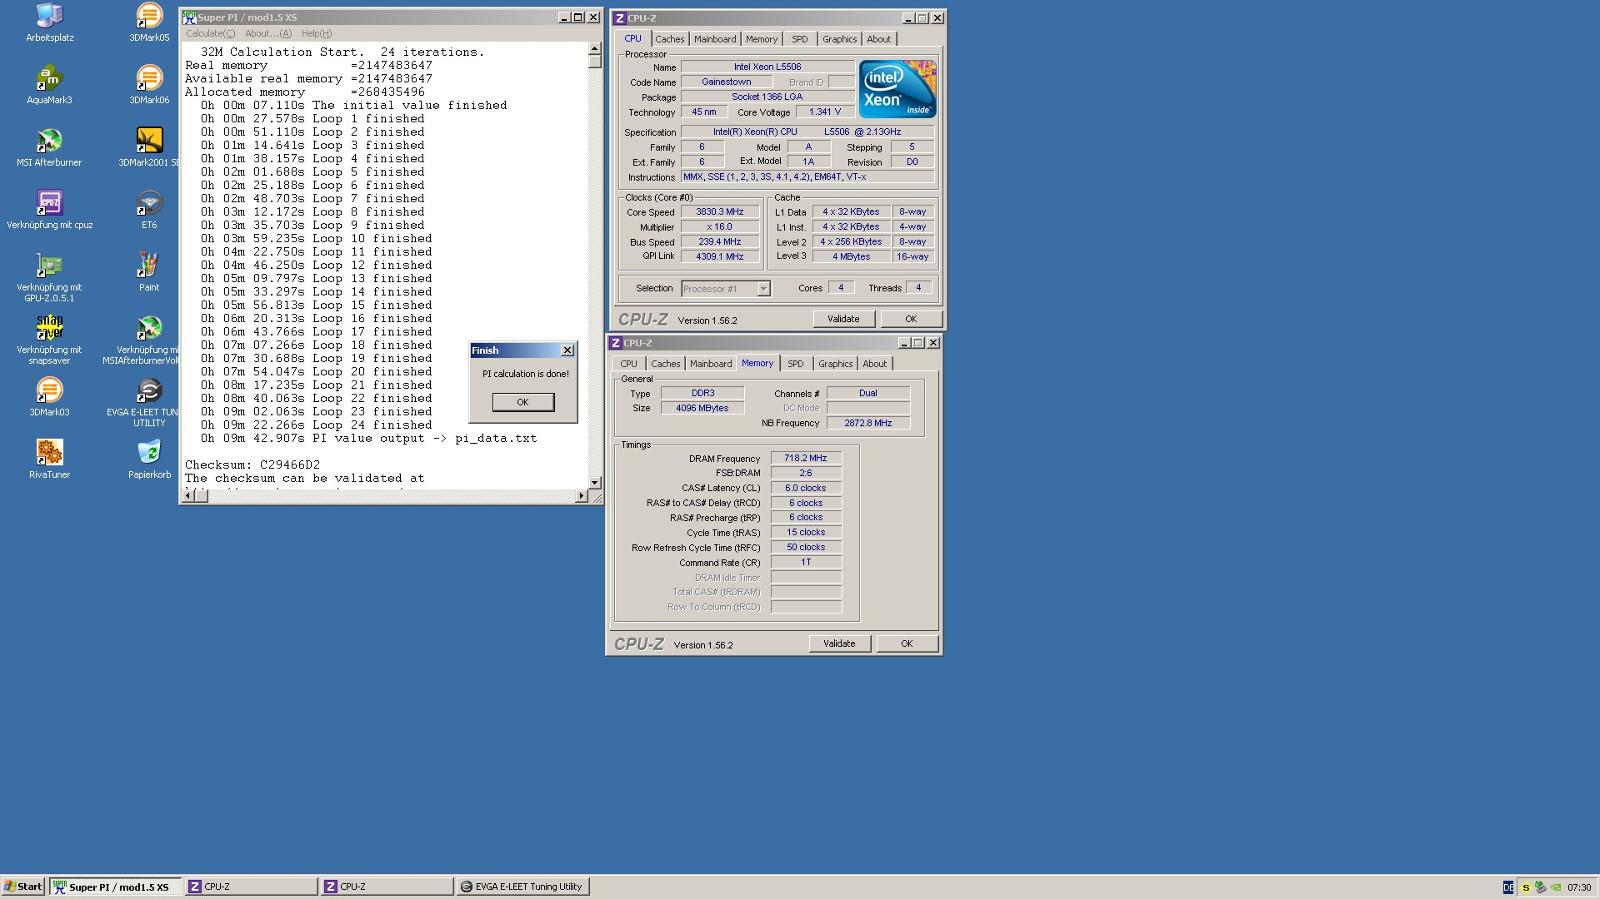Image resolution: width=1600 pixels, height=899 pixels.
Task: Click the green NVIDIA tray icon
Action: pos(1555,887)
